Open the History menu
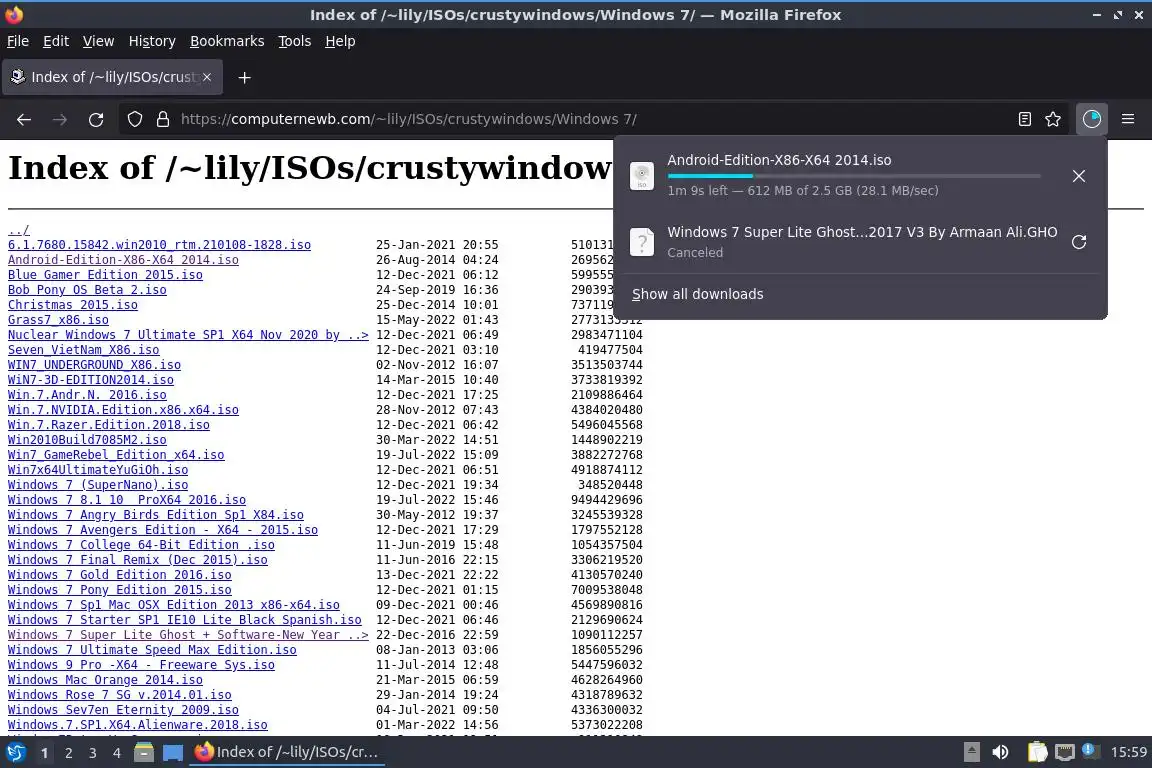 (x=152, y=41)
